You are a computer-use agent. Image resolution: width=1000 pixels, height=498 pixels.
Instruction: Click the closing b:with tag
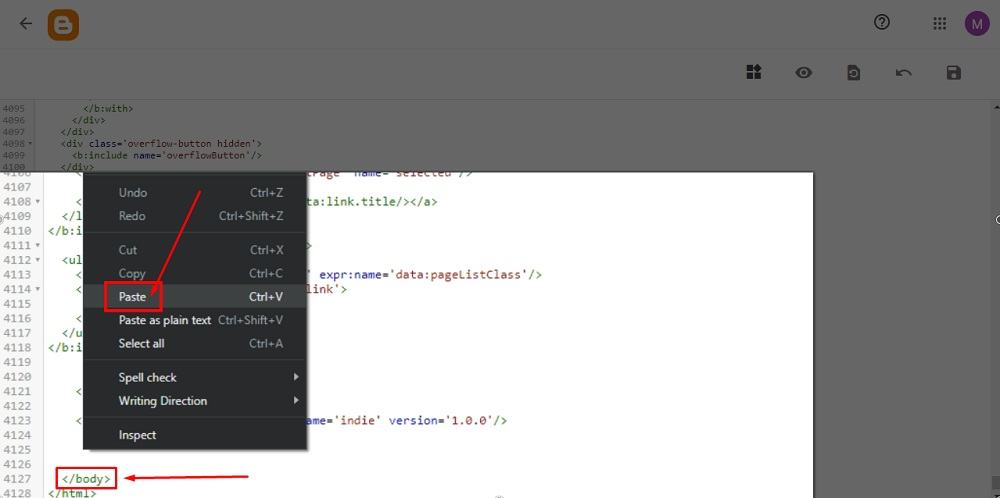coord(108,109)
